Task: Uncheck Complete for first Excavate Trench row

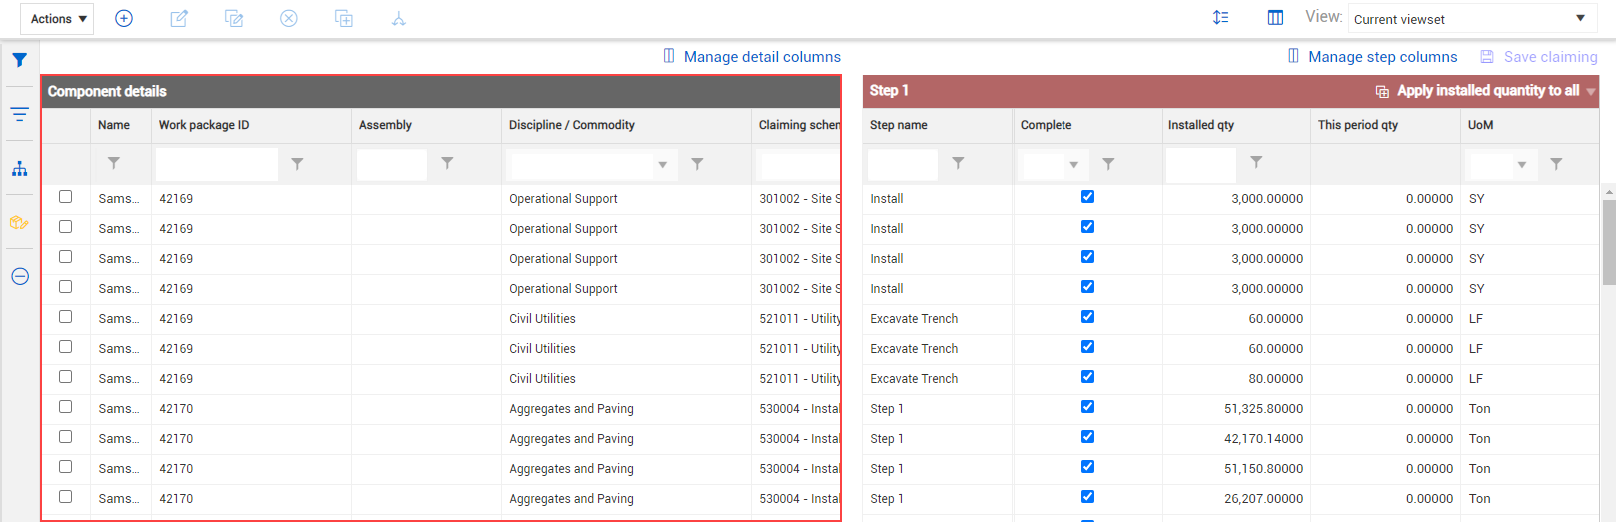Action: (1087, 317)
